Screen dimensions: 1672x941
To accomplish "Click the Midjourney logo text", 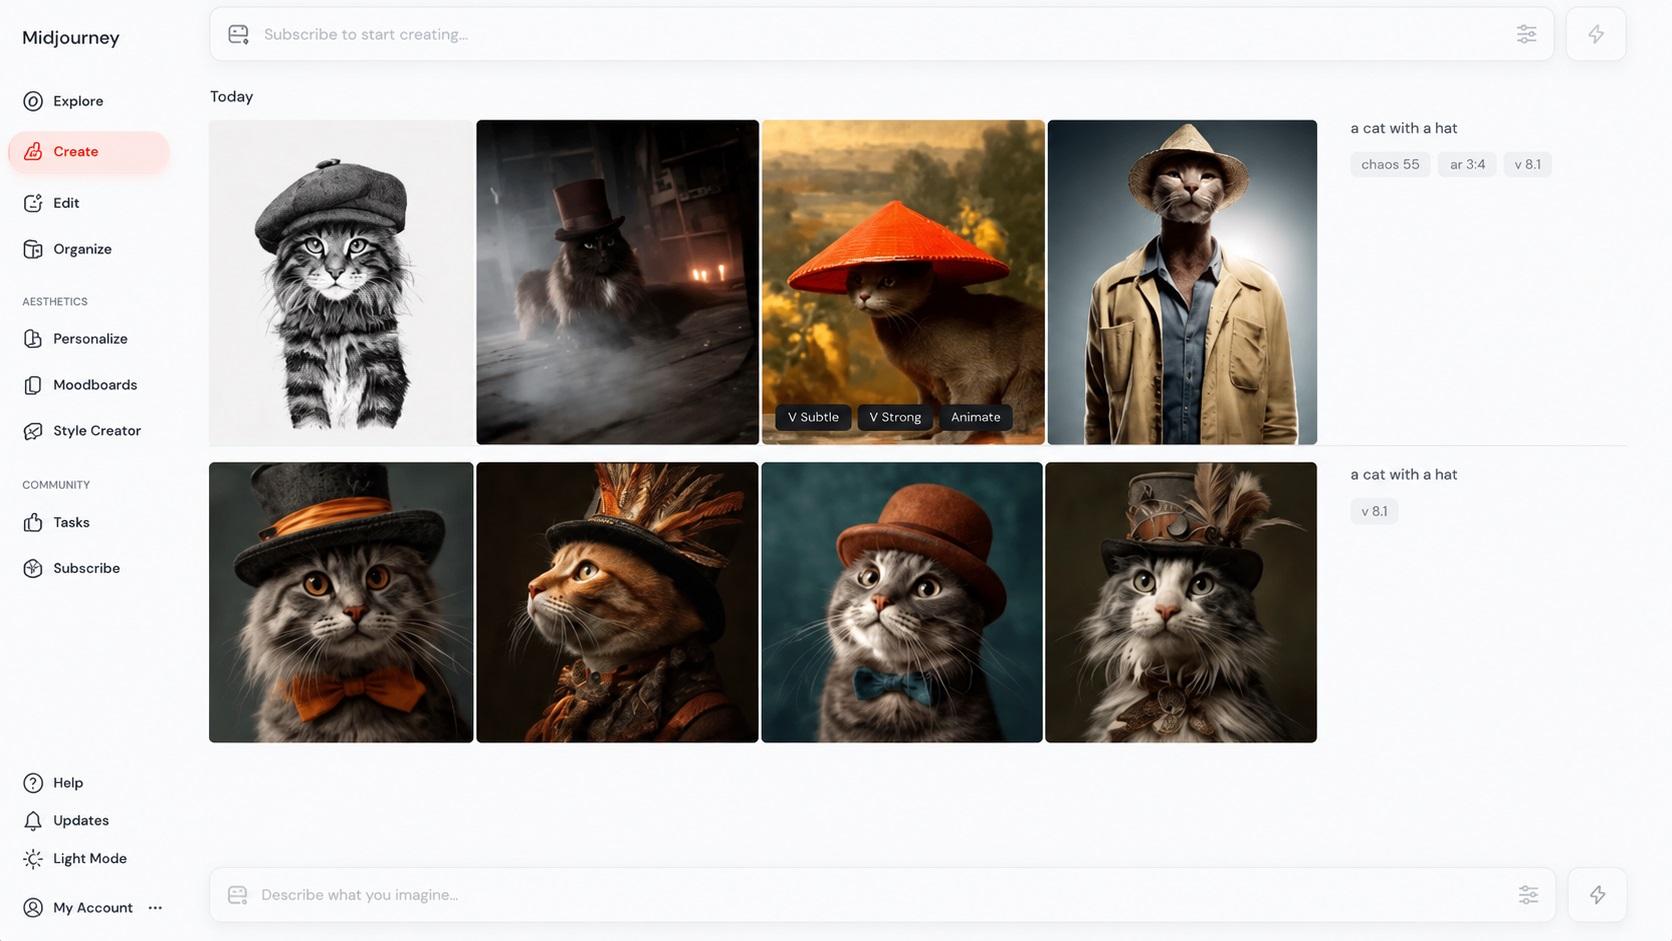I will click(71, 38).
